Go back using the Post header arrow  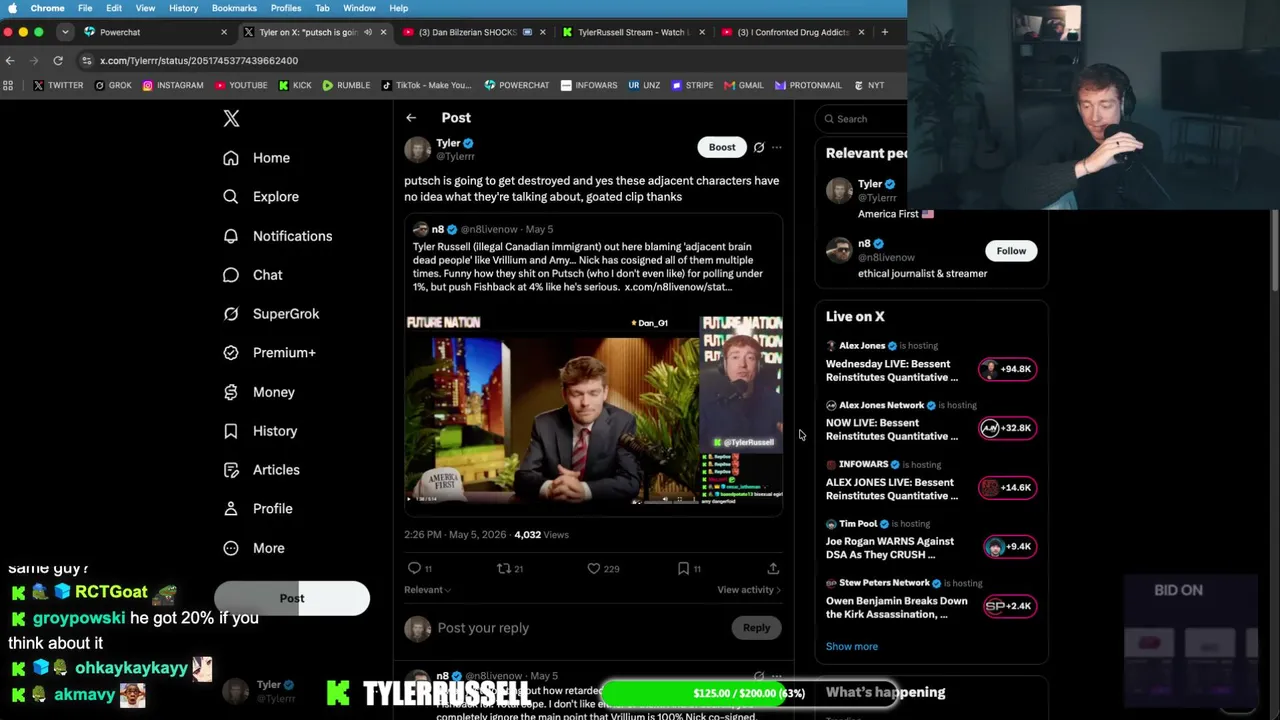click(411, 118)
